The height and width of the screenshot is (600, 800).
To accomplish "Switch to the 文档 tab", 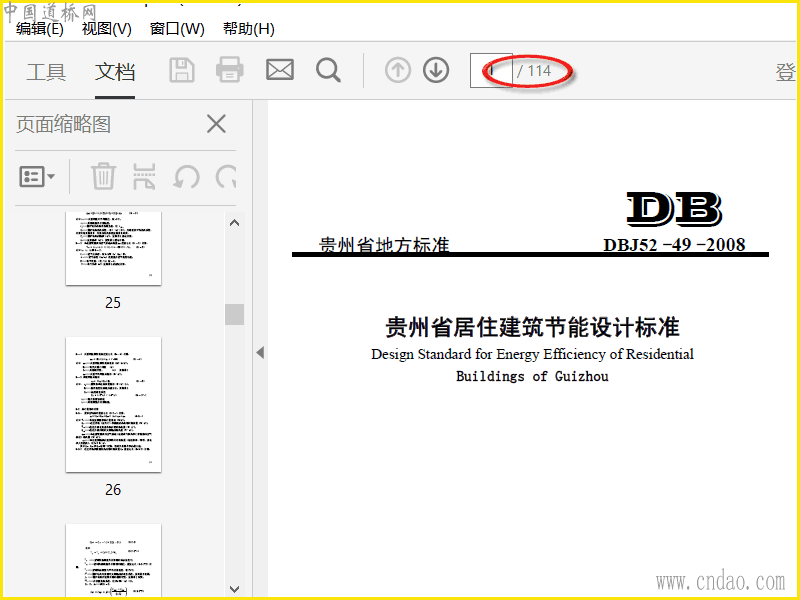I will [115, 72].
